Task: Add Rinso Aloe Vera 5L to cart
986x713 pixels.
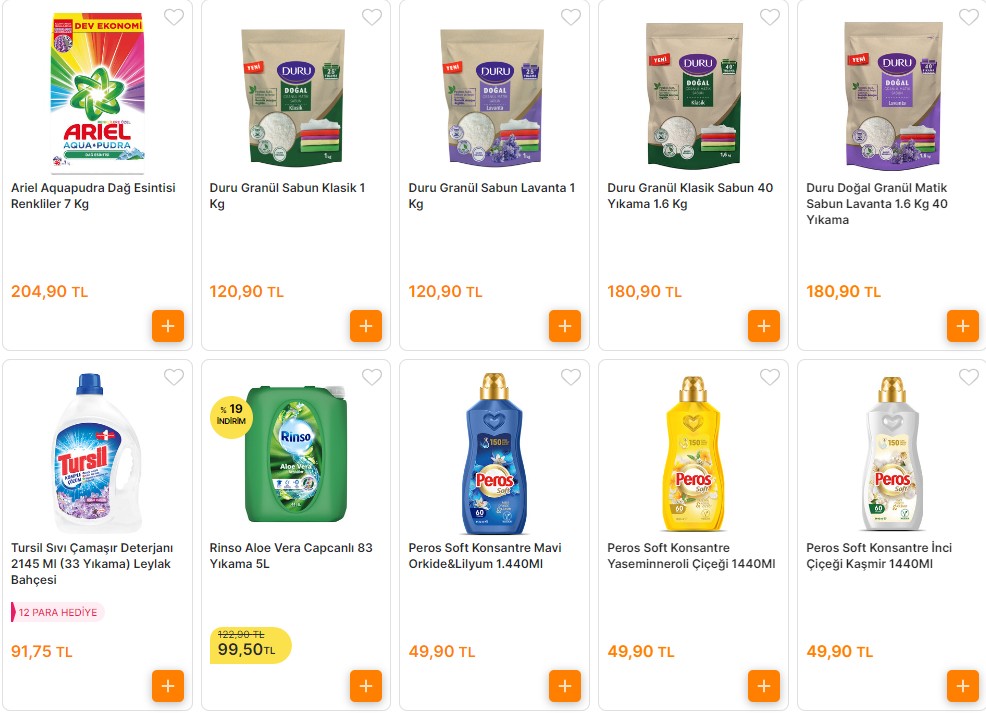Action: (x=366, y=686)
